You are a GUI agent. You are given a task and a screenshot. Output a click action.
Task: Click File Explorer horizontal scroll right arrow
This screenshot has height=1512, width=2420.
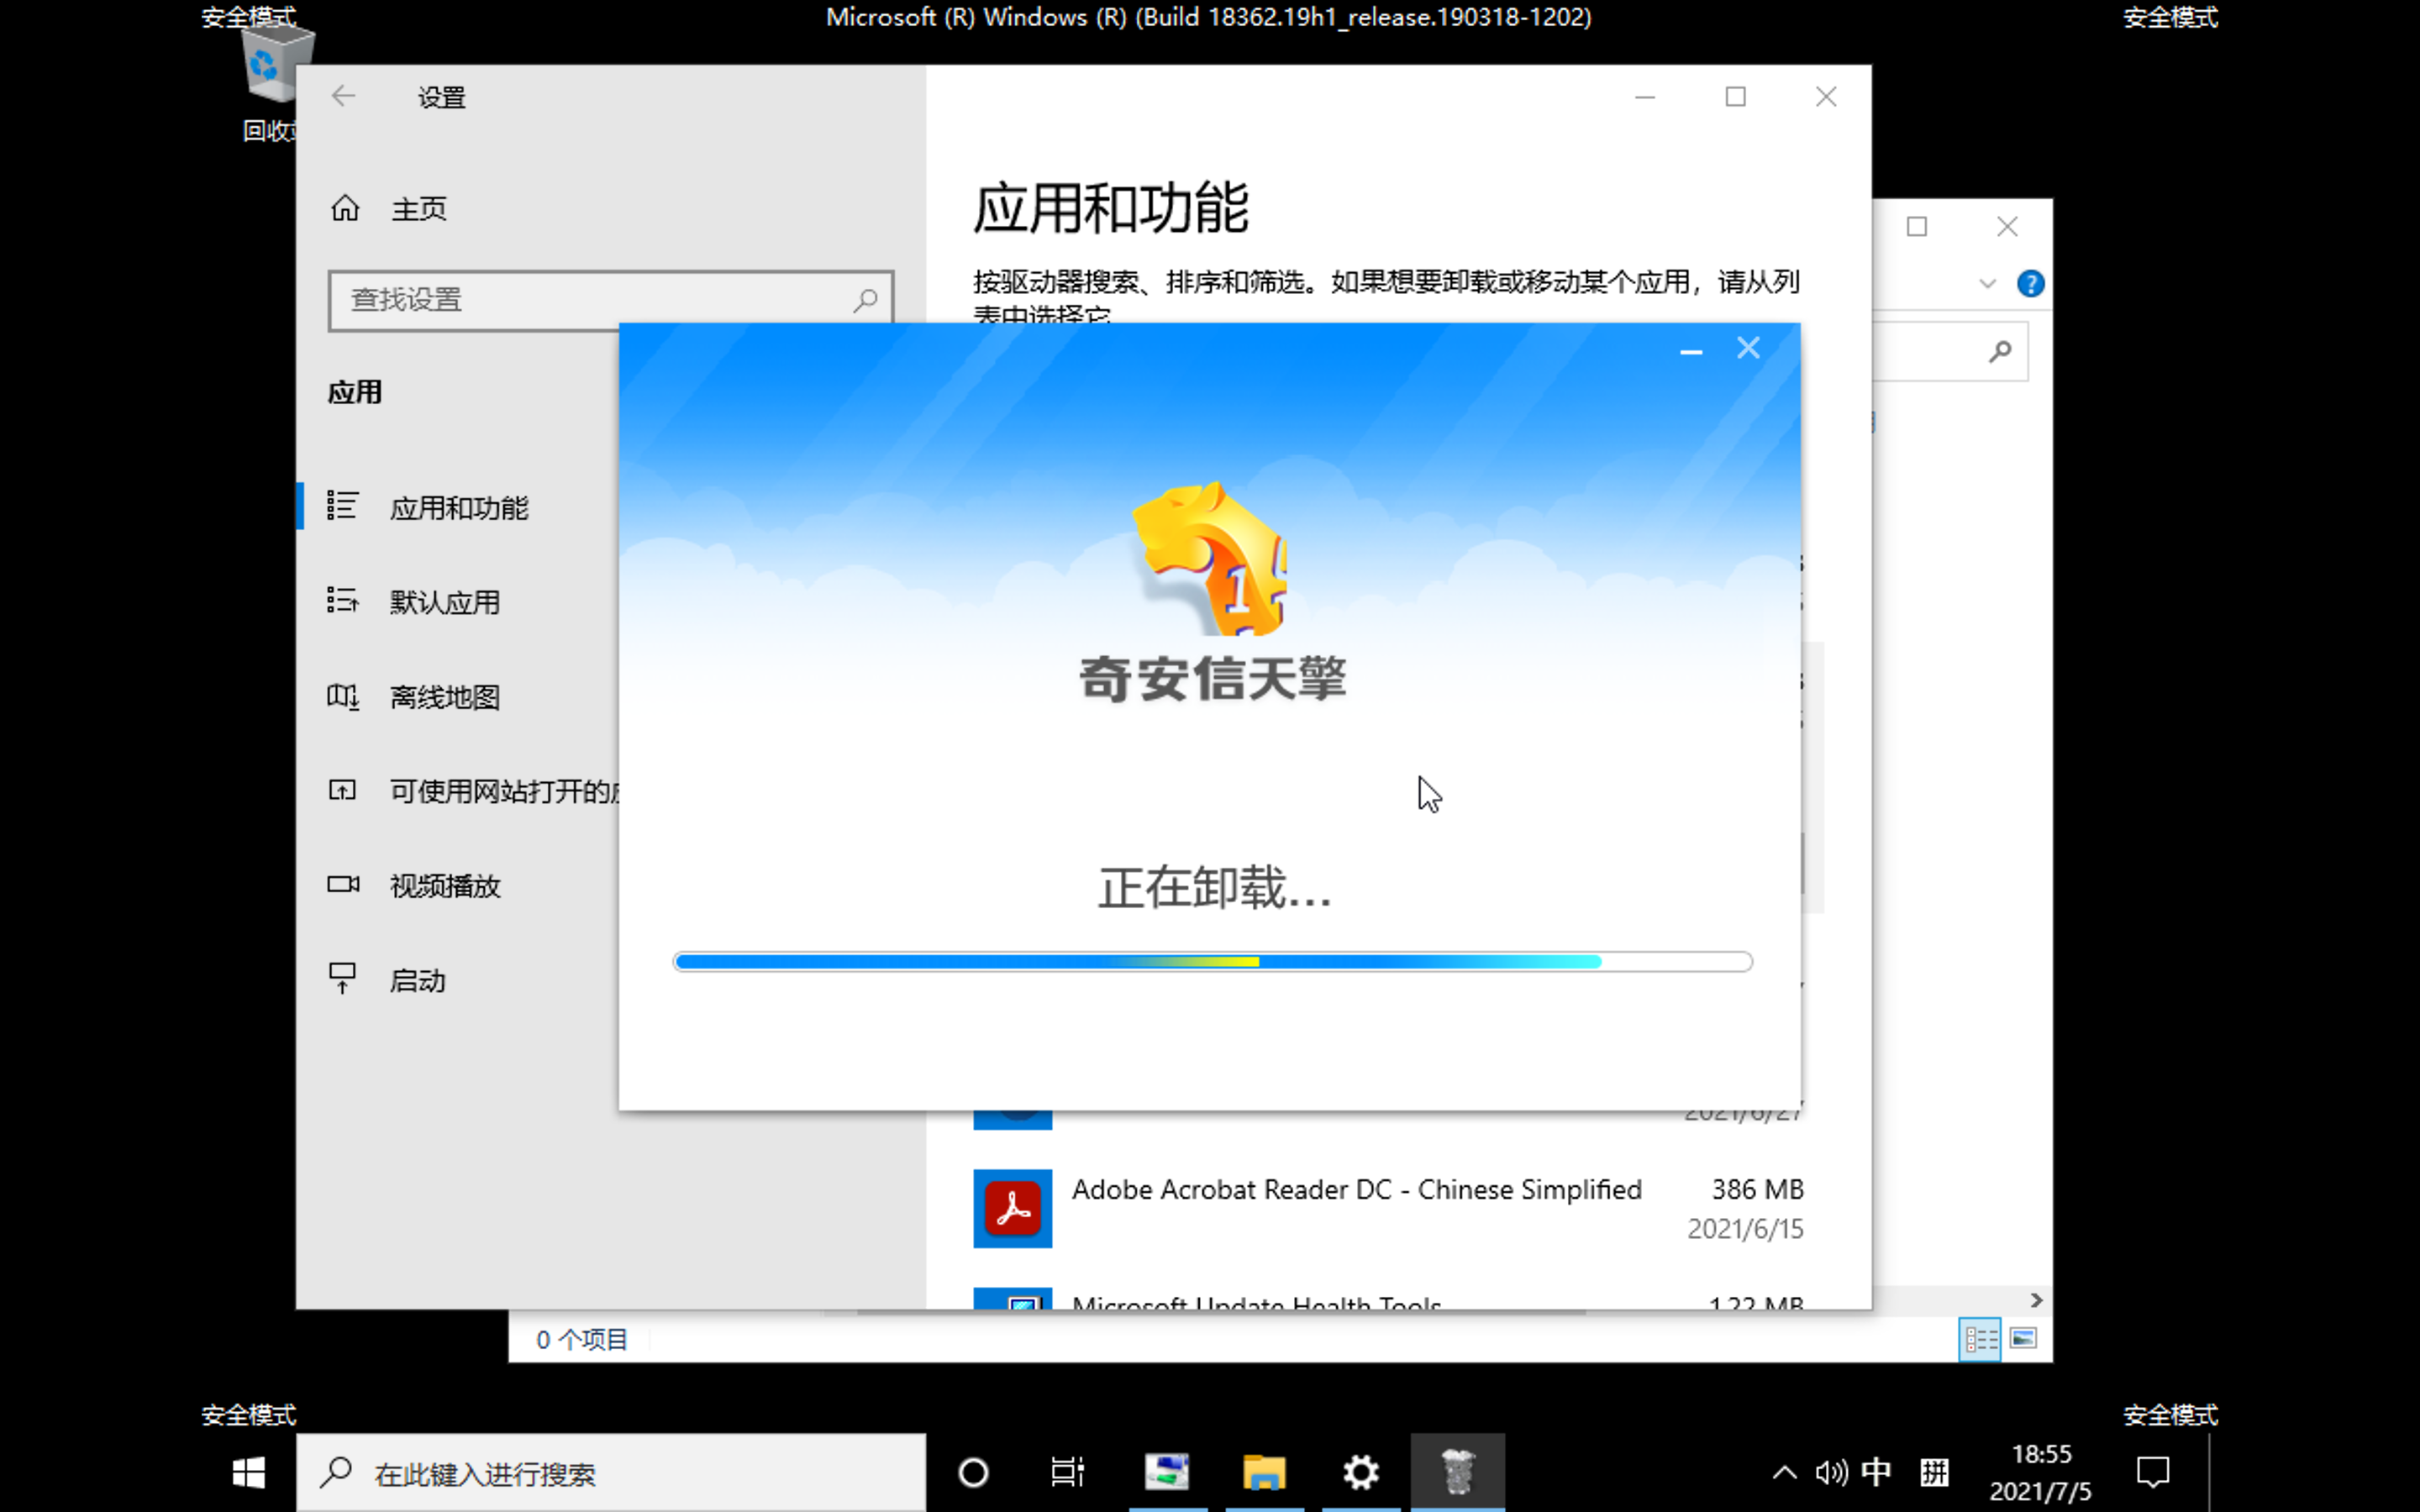click(2037, 1300)
